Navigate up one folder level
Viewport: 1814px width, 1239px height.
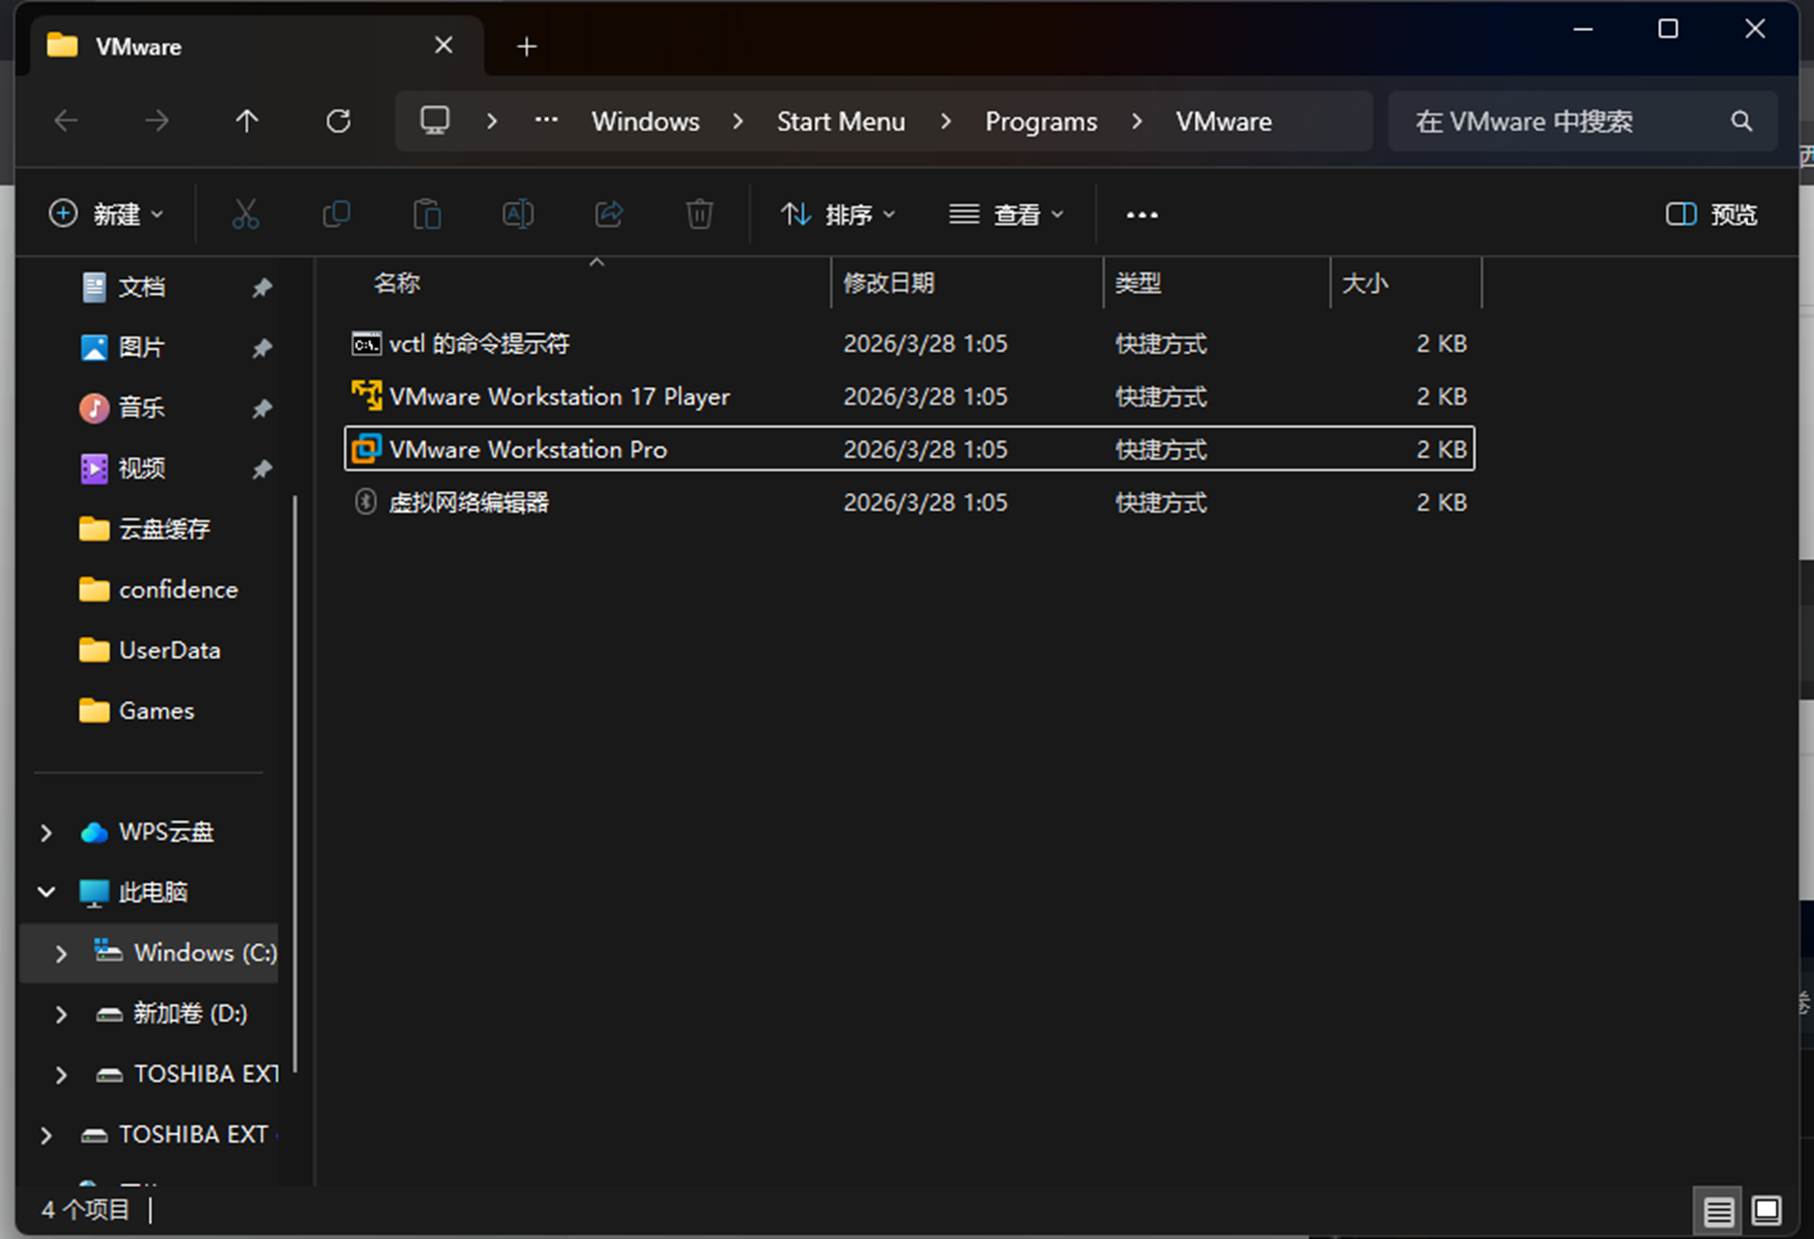click(x=247, y=120)
